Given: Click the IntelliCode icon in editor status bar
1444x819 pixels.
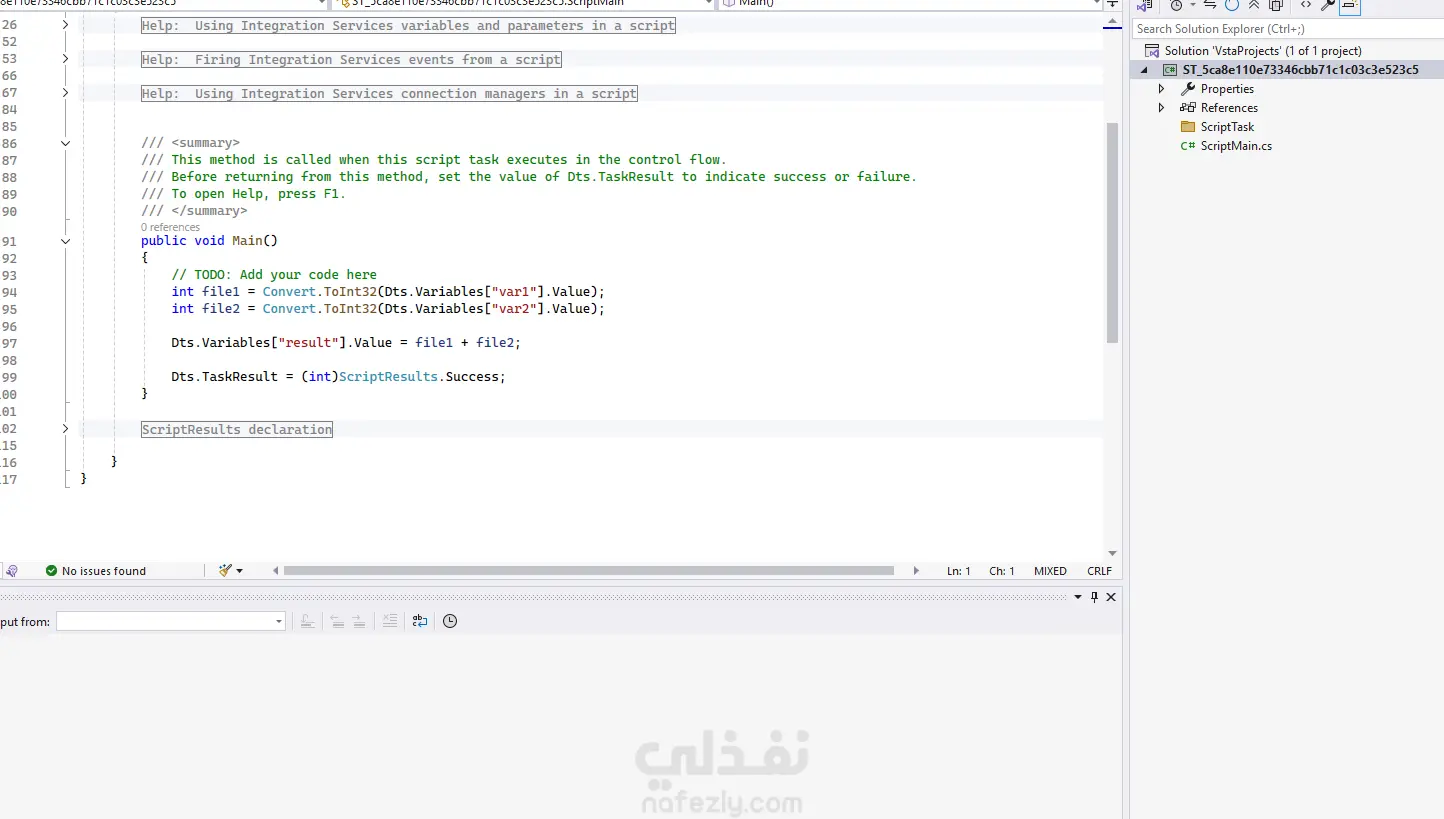Looking at the screenshot, I should [x=12, y=571].
